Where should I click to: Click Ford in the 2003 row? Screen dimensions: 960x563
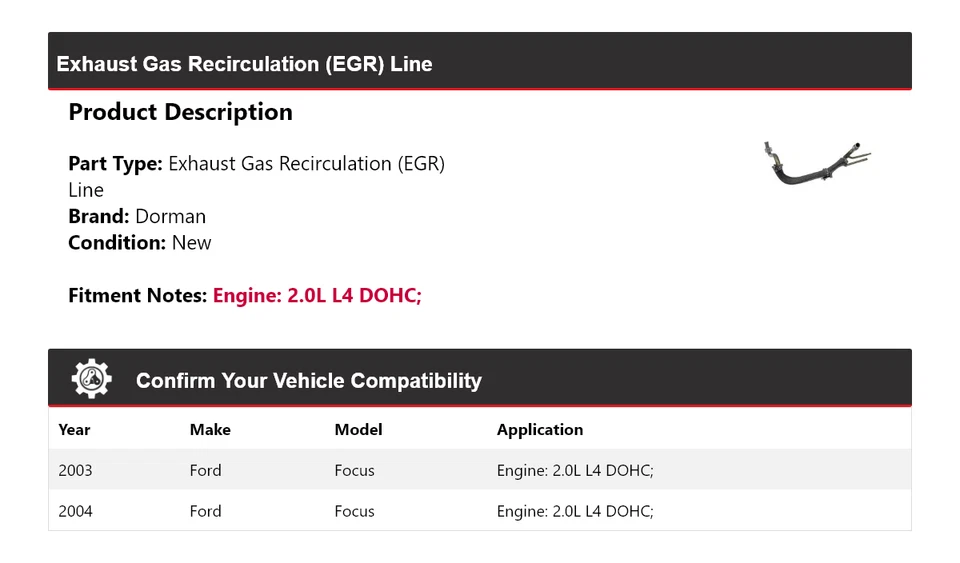click(x=205, y=470)
